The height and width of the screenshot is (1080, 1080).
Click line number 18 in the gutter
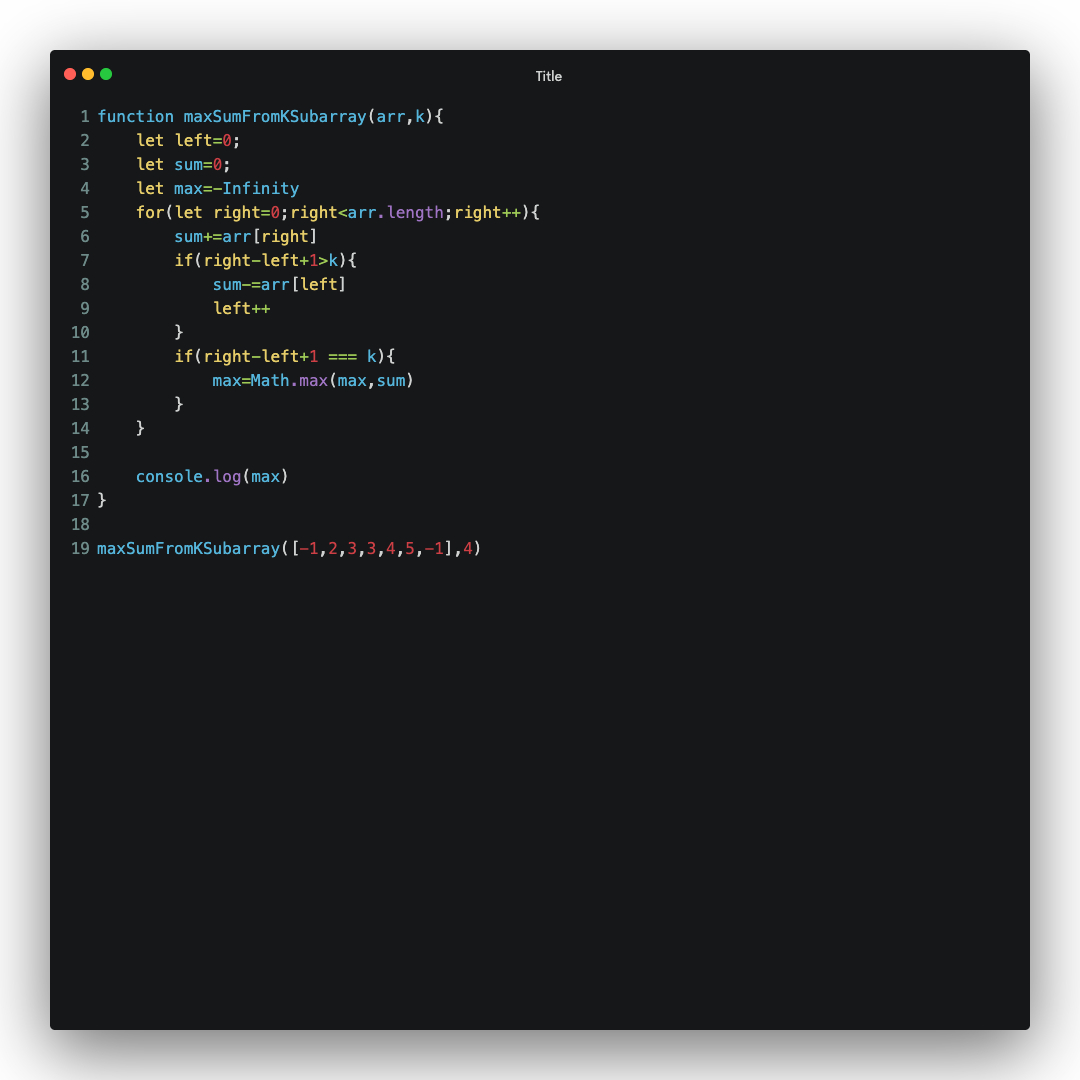81,525
